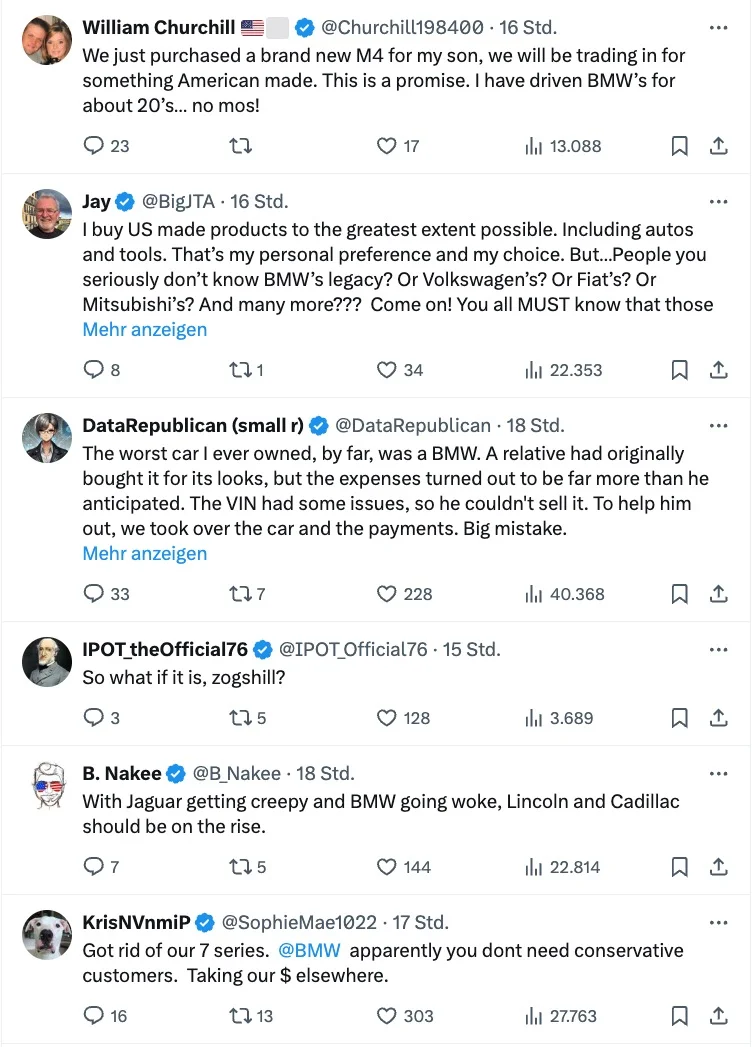The width and height of the screenshot is (753, 1047).
Task: Expand DataRepublican's tweet with Mehr anzeigen
Action: click(145, 554)
